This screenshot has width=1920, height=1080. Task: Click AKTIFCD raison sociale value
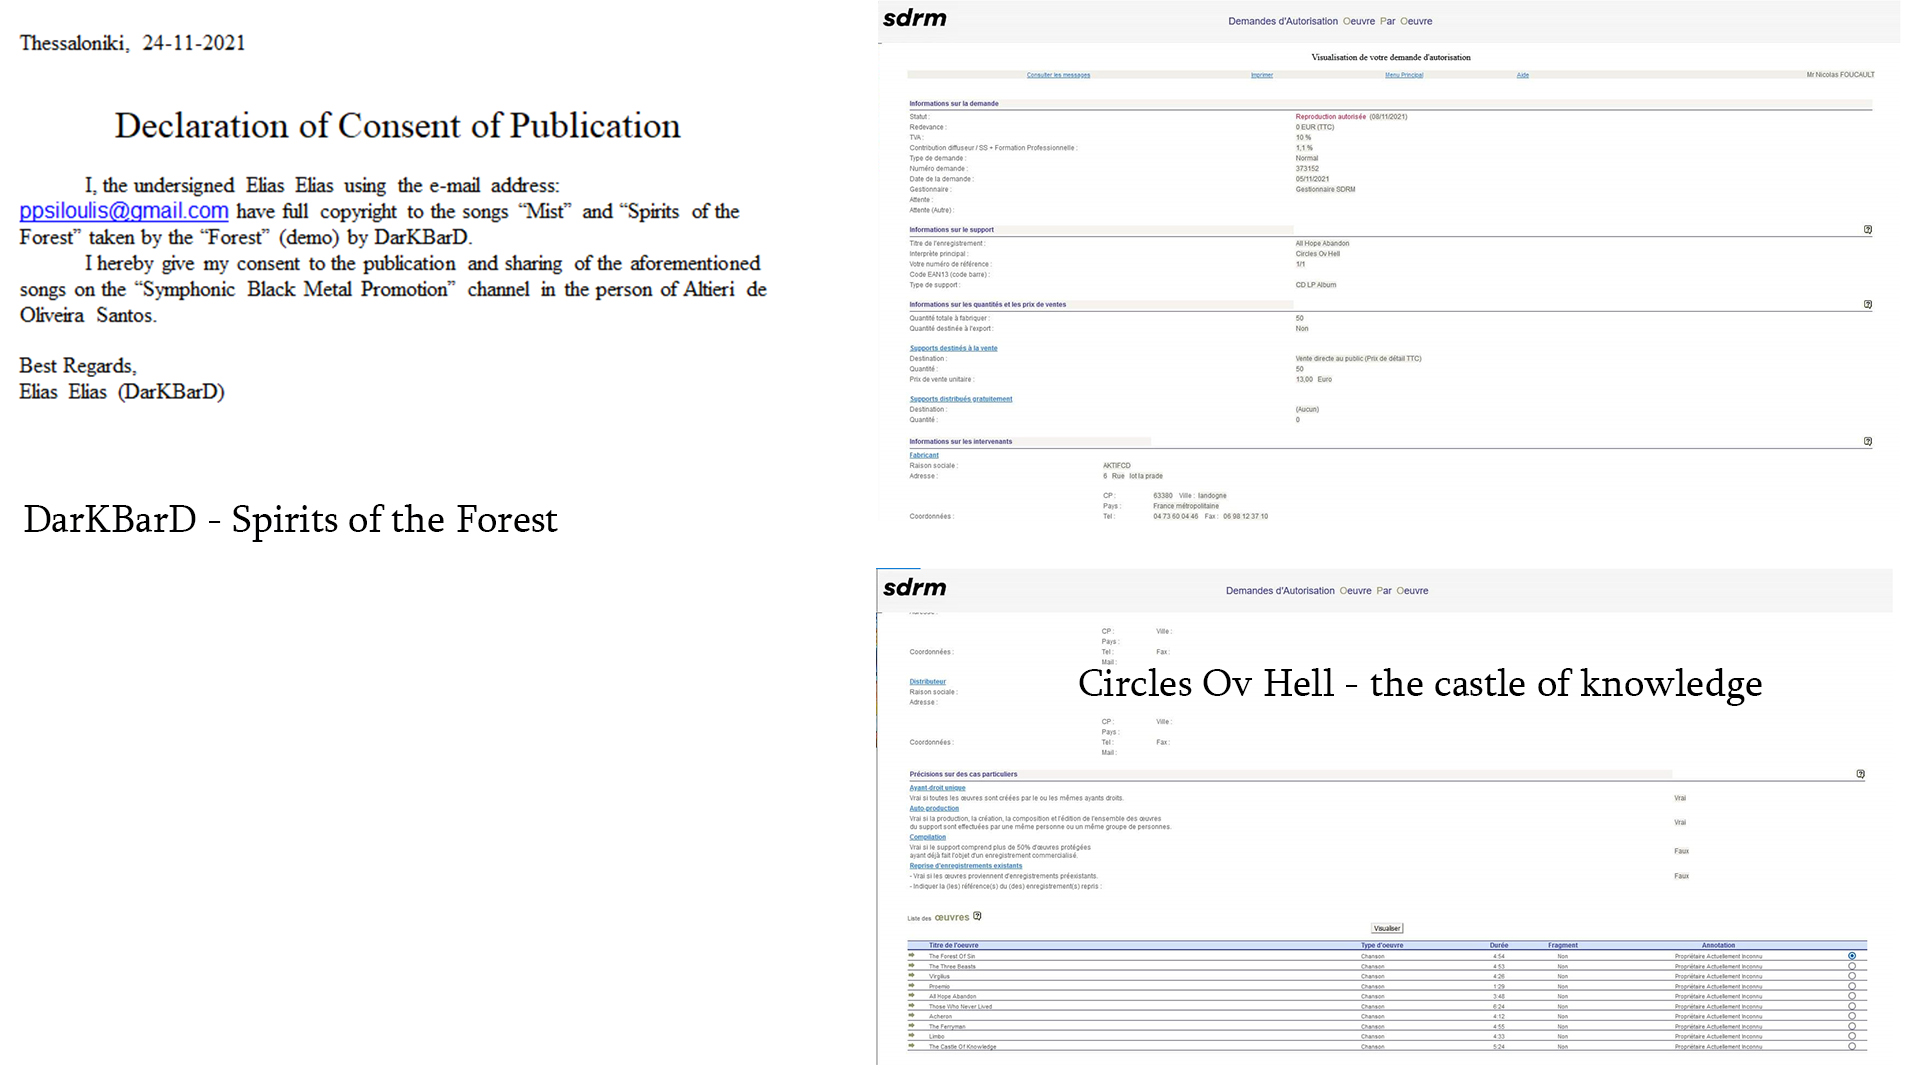click(x=1116, y=466)
